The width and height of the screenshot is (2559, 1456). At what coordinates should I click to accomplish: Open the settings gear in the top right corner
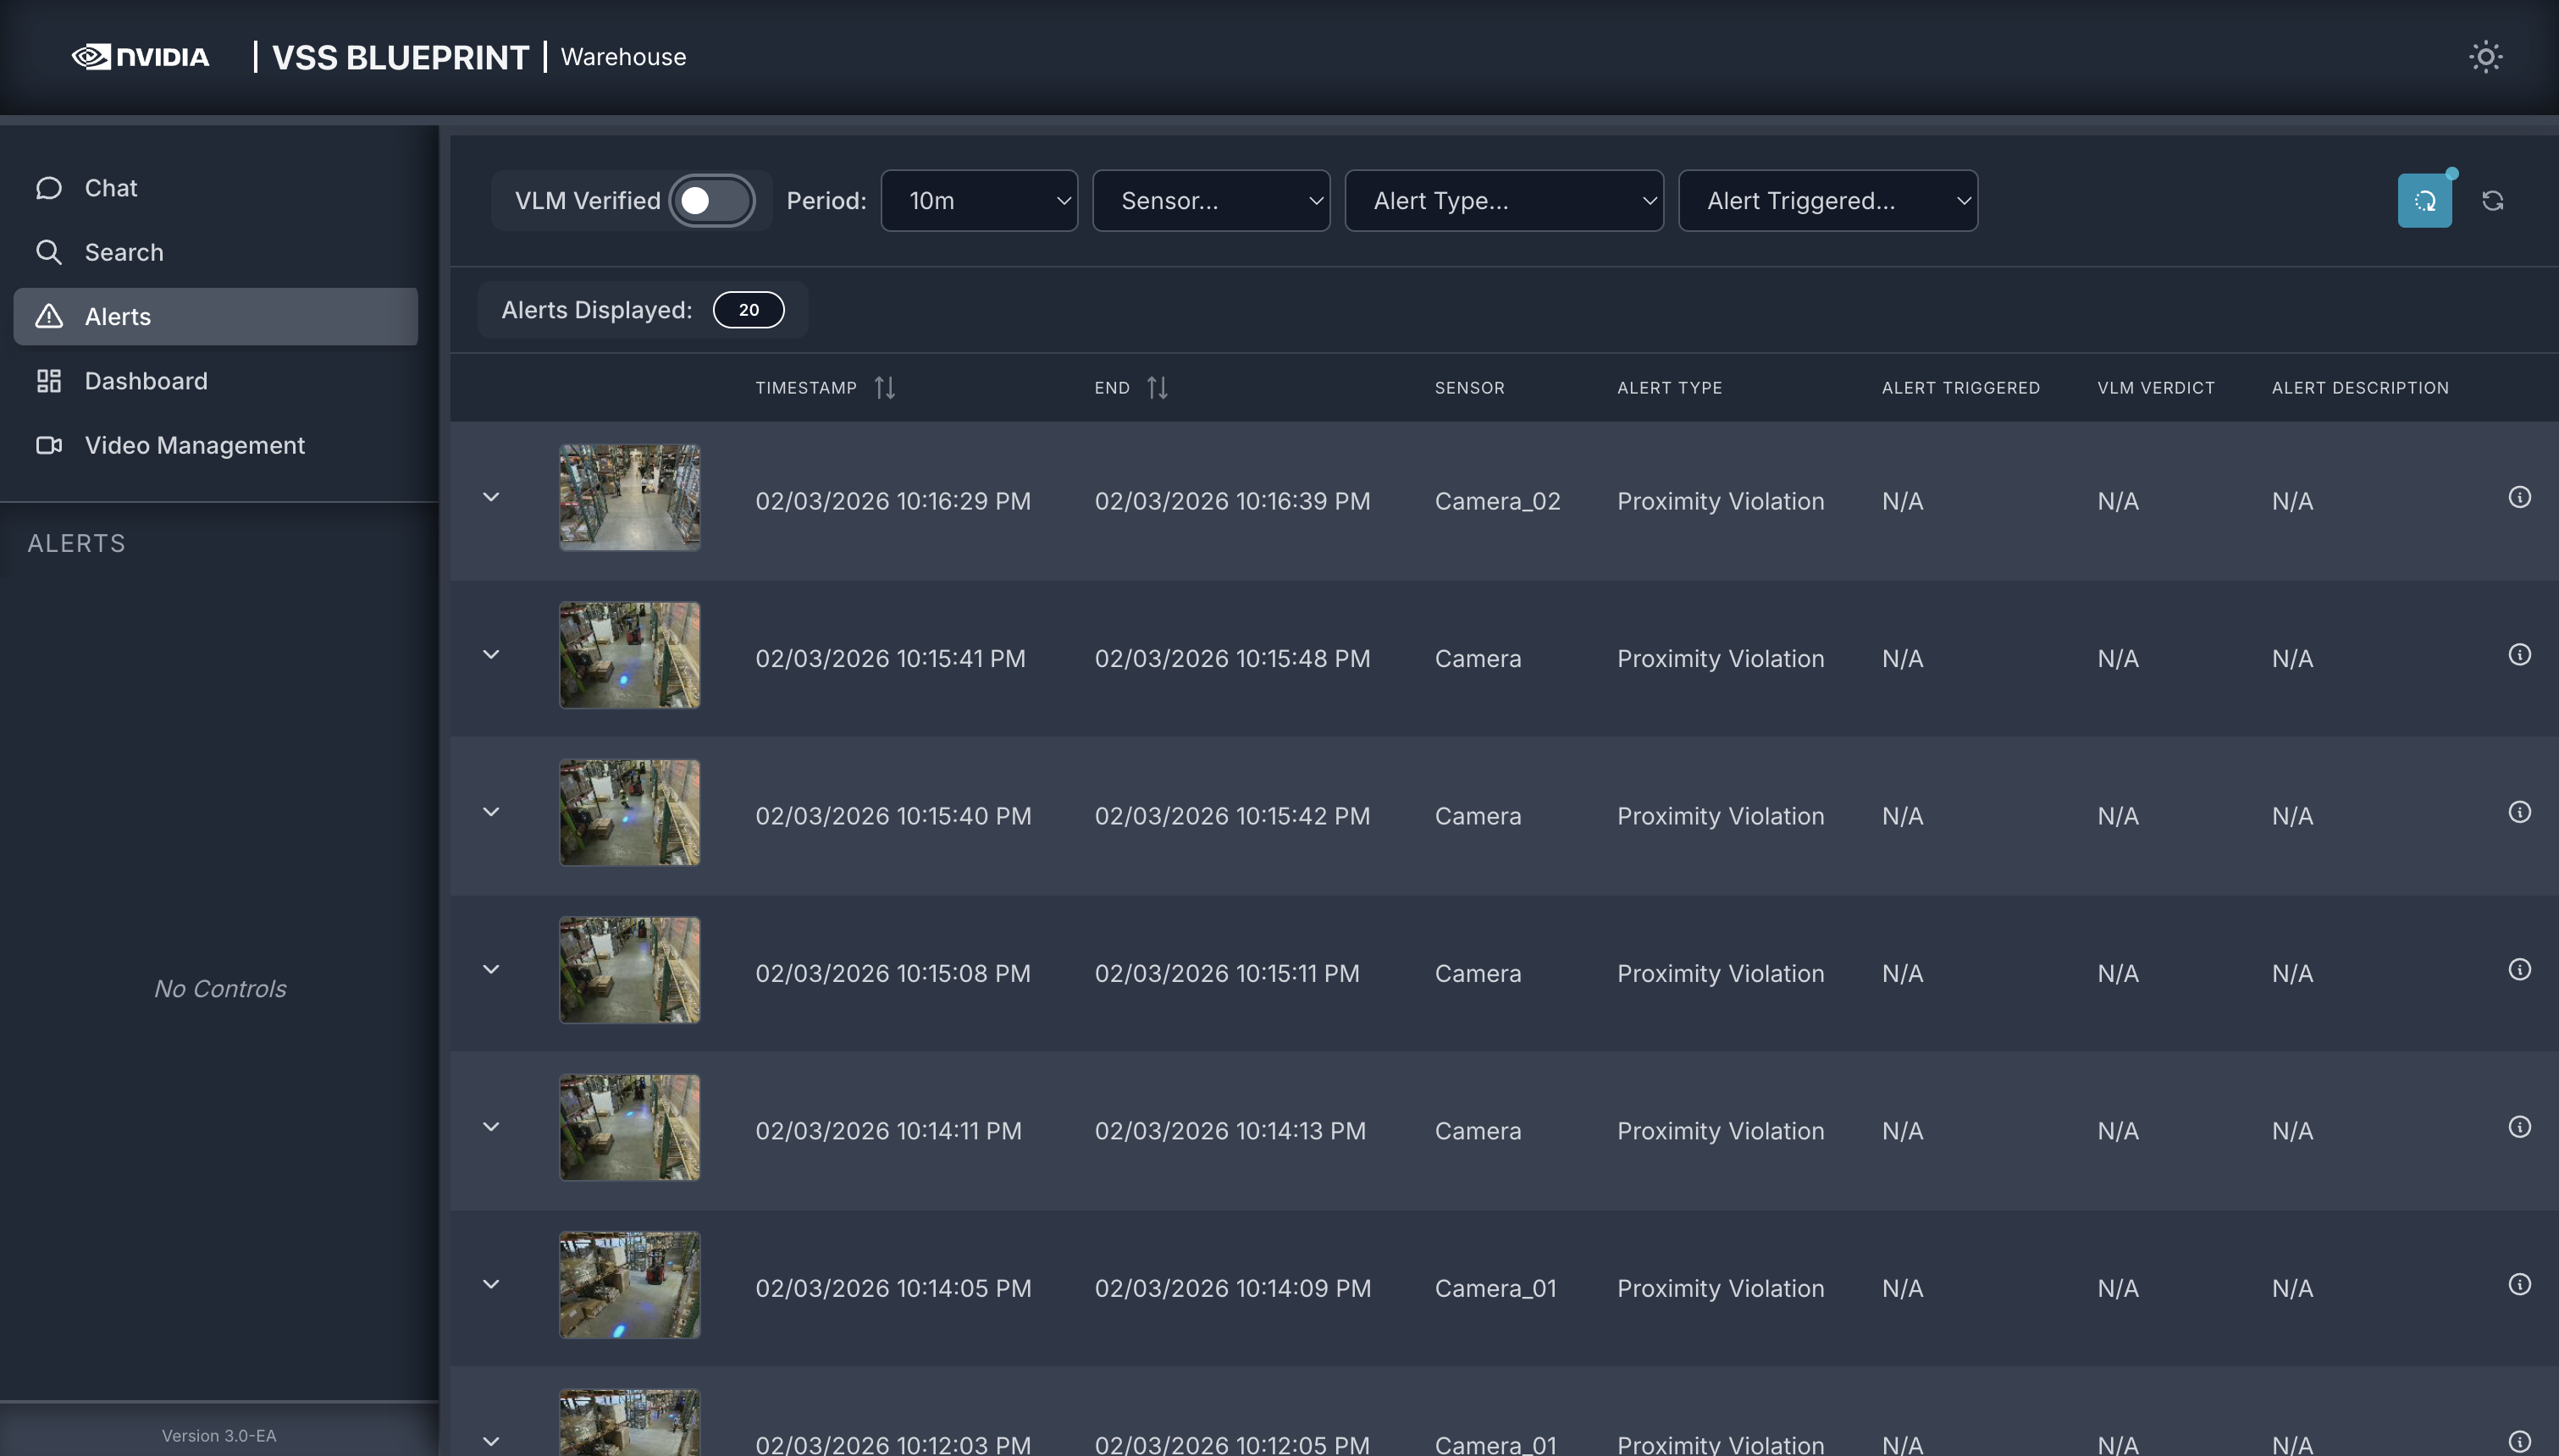click(x=2486, y=57)
